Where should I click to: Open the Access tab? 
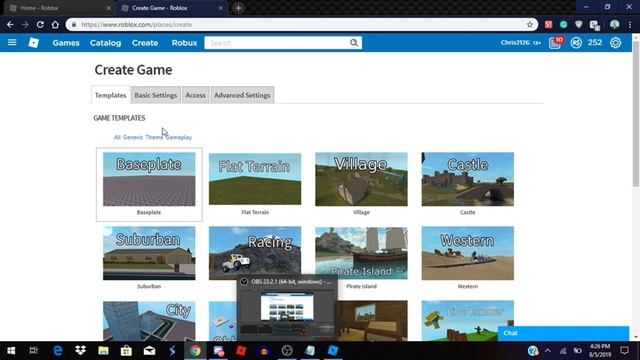[196, 95]
